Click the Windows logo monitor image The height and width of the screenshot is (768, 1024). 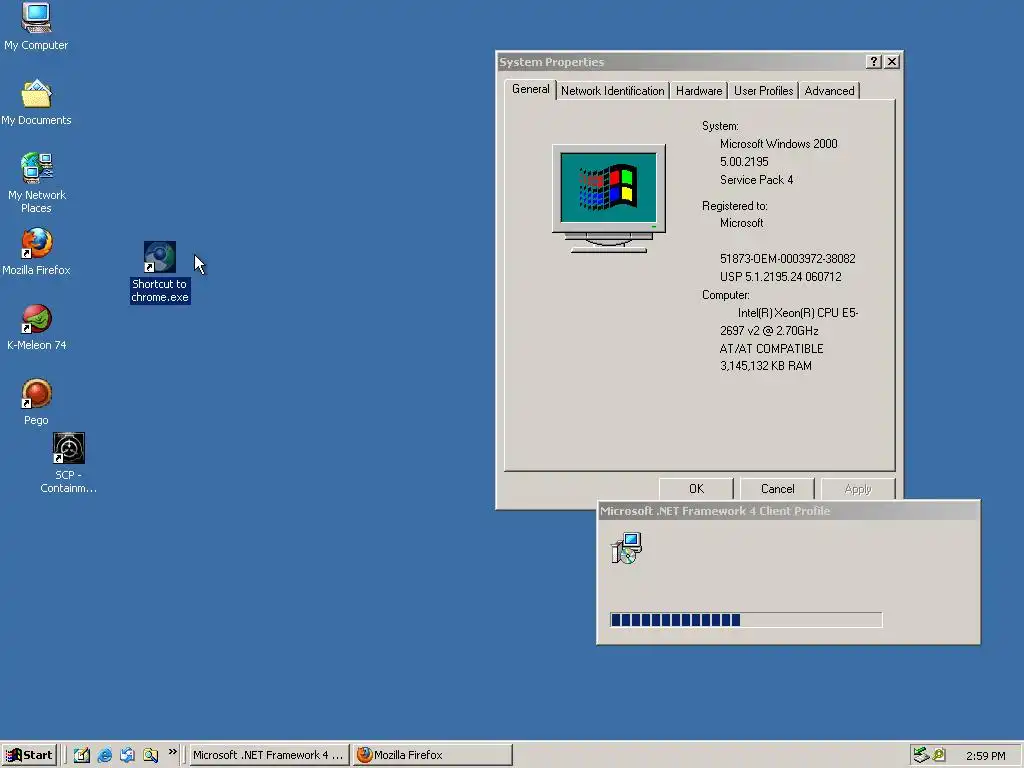609,199
